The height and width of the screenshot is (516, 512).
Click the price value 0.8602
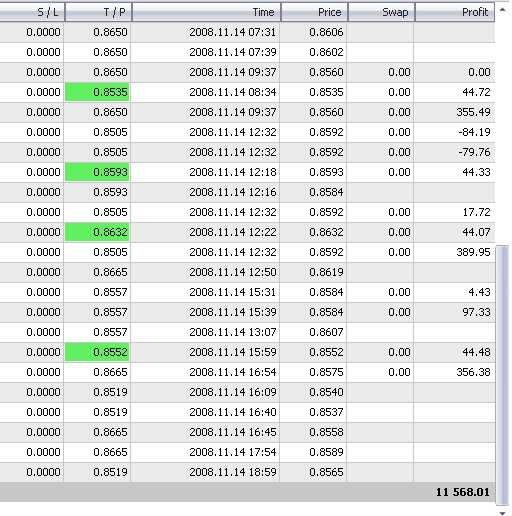point(326,52)
